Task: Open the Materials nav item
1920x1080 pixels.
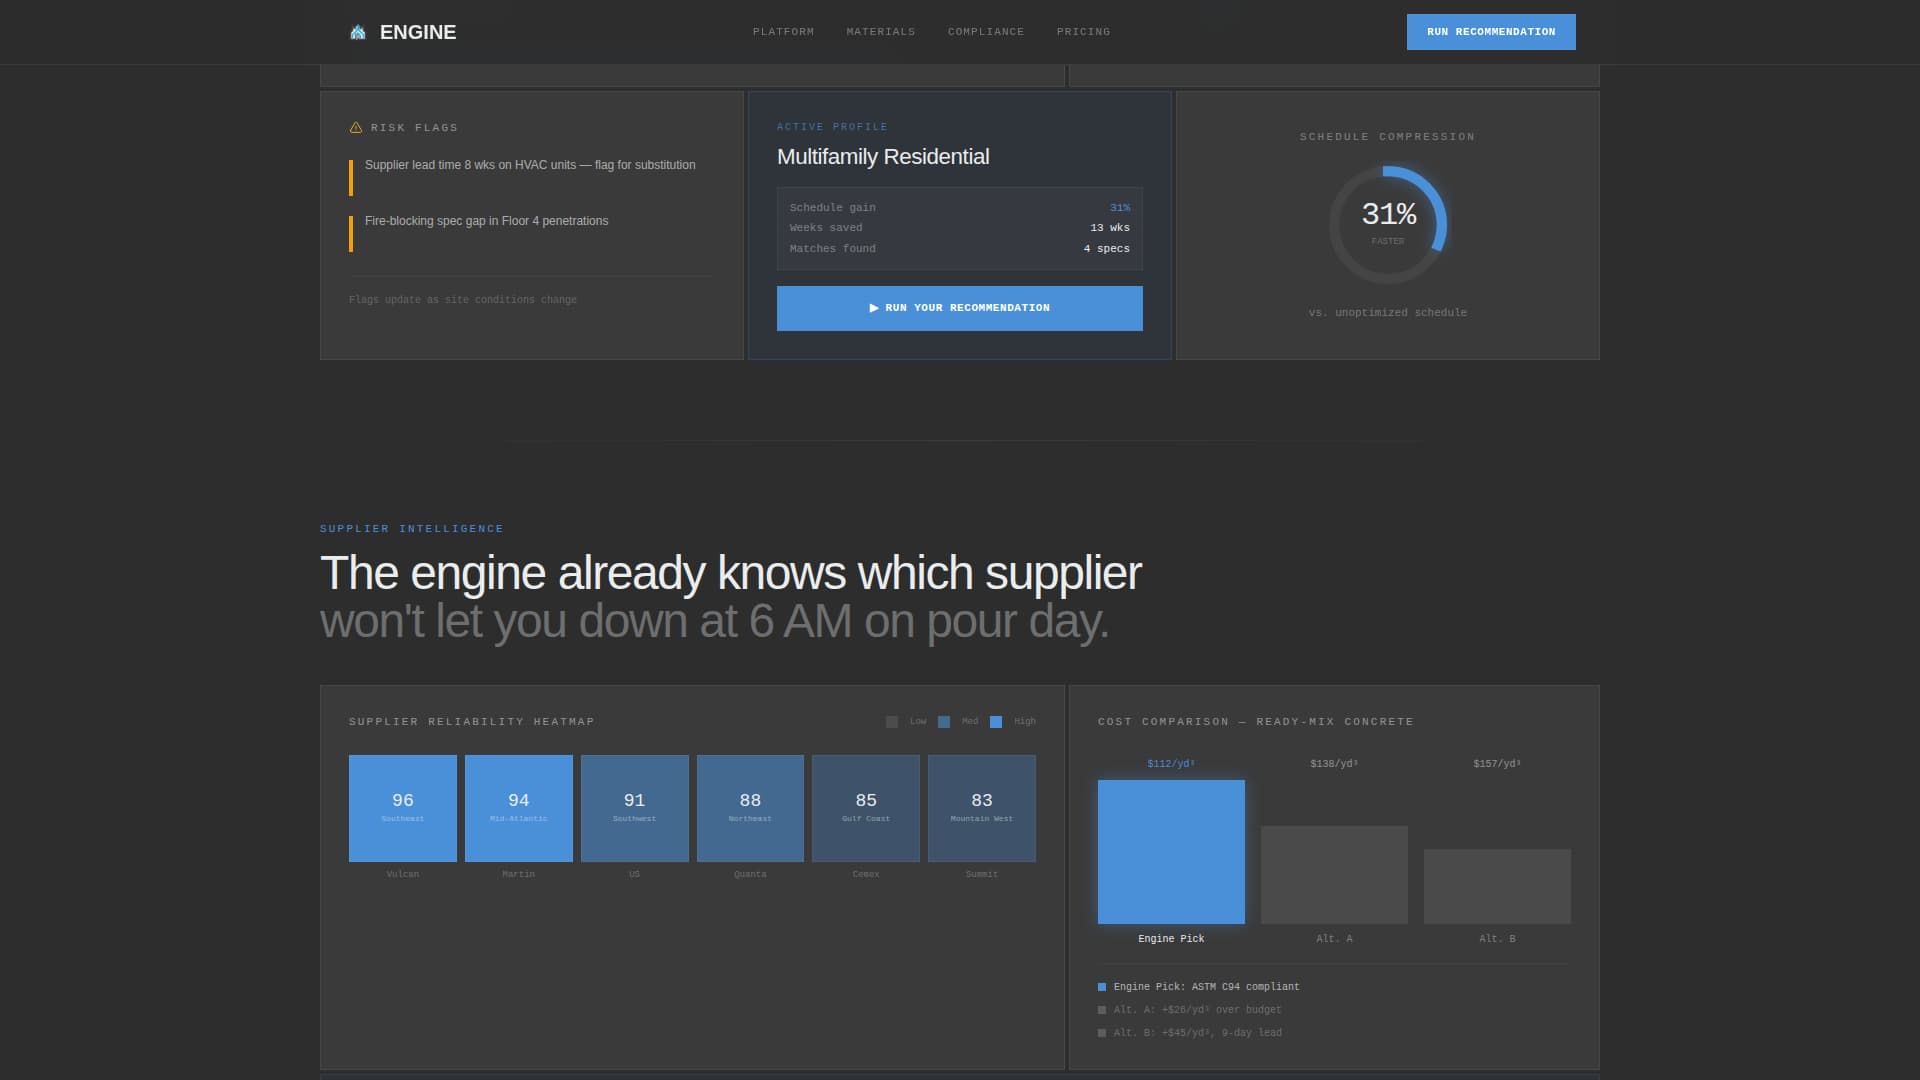Action: [x=881, y=32]
